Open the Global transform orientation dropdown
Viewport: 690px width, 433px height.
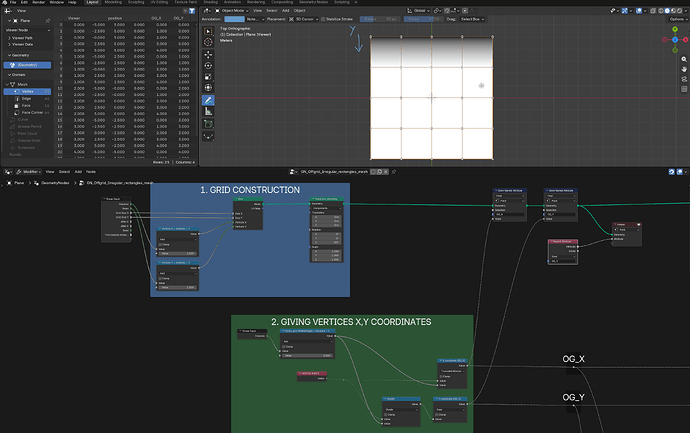(x=418, y=11)
